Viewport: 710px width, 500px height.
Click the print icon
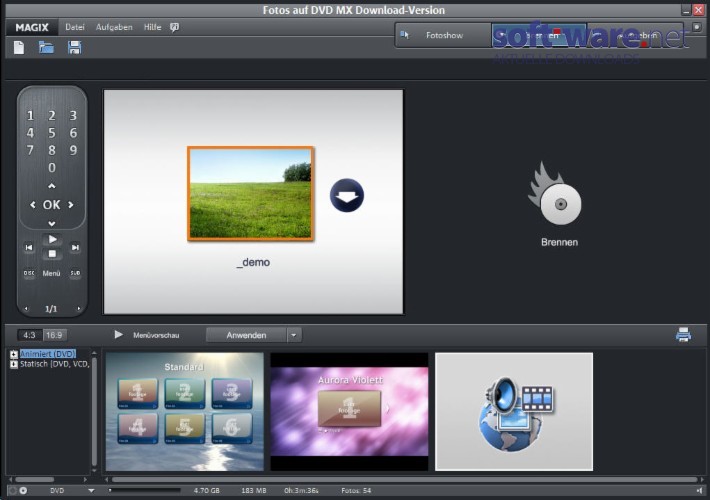pyautogui.click(x=683, y=335)
